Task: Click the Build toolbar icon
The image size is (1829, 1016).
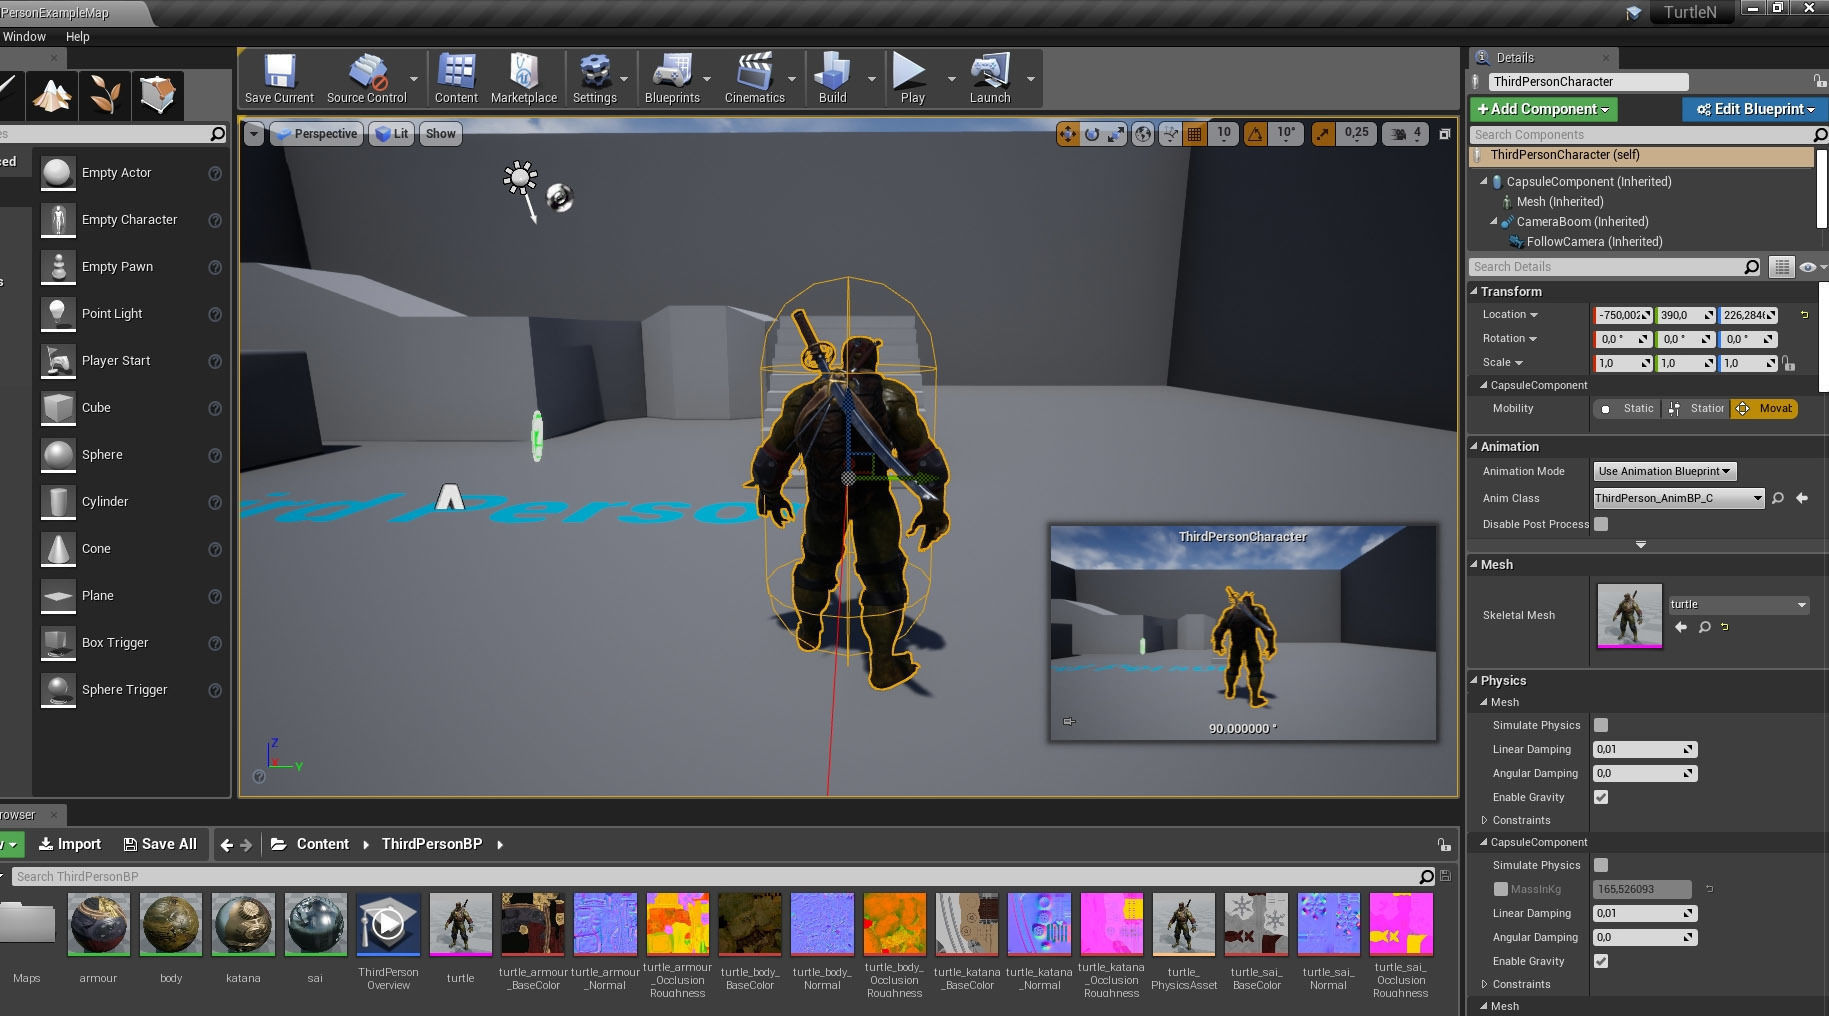Action: (832, 78)
